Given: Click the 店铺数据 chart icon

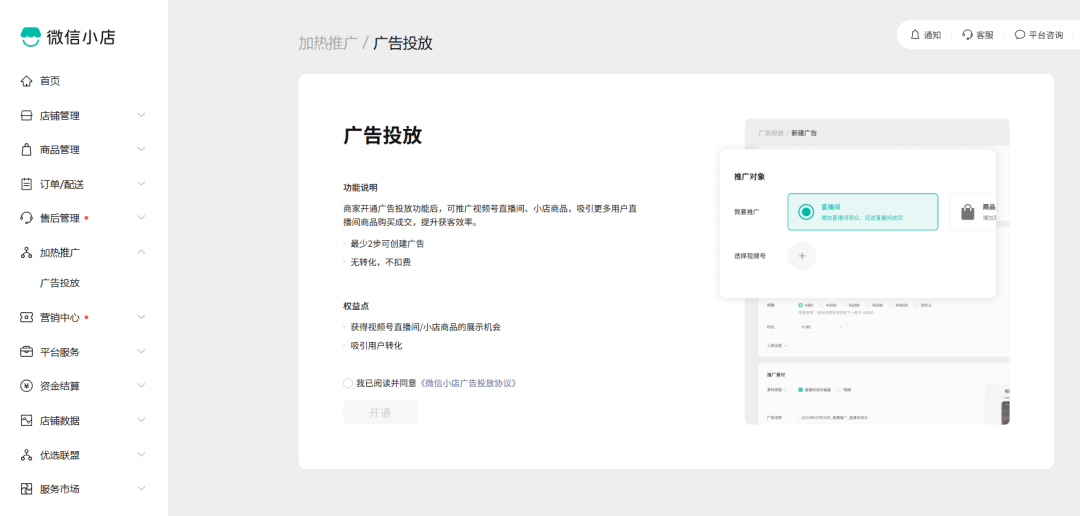Looking at the screenshot, I should tap(26, 420).
